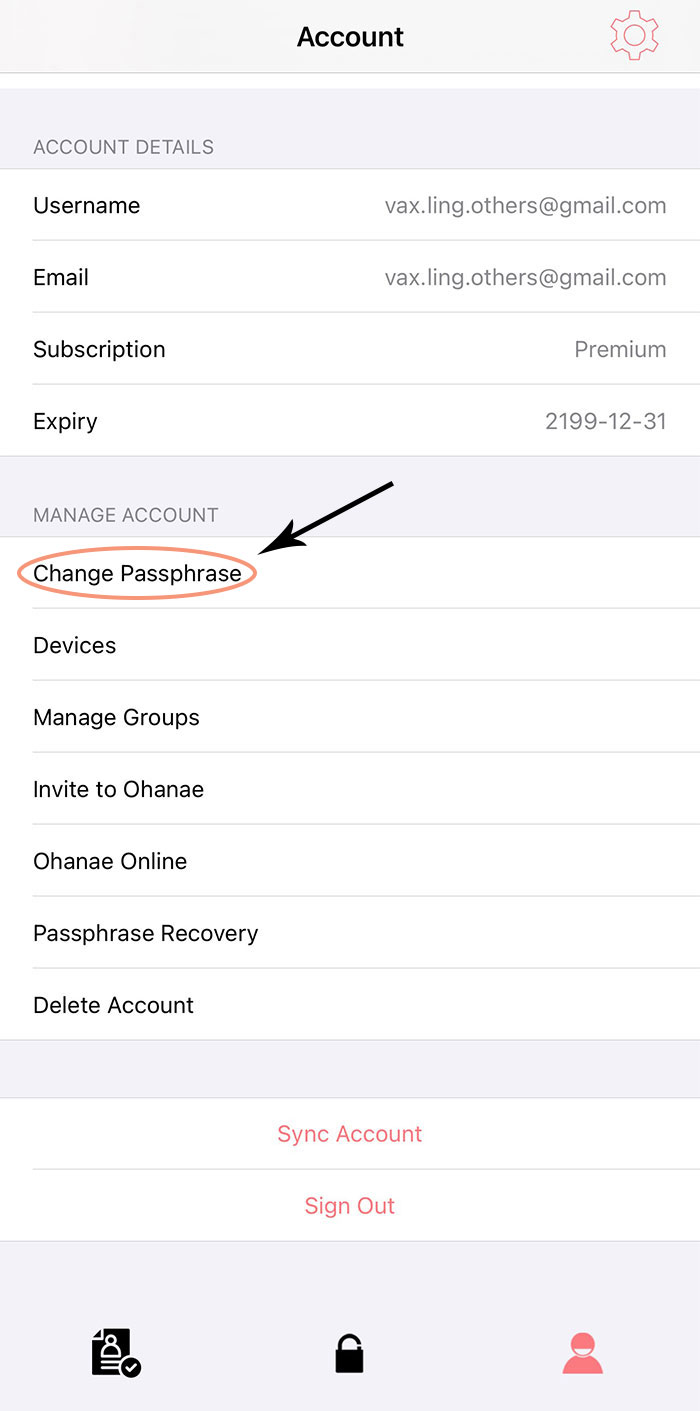Open the documents tab with checkmark icon

pyautogui.click(x=116, y=1353)
